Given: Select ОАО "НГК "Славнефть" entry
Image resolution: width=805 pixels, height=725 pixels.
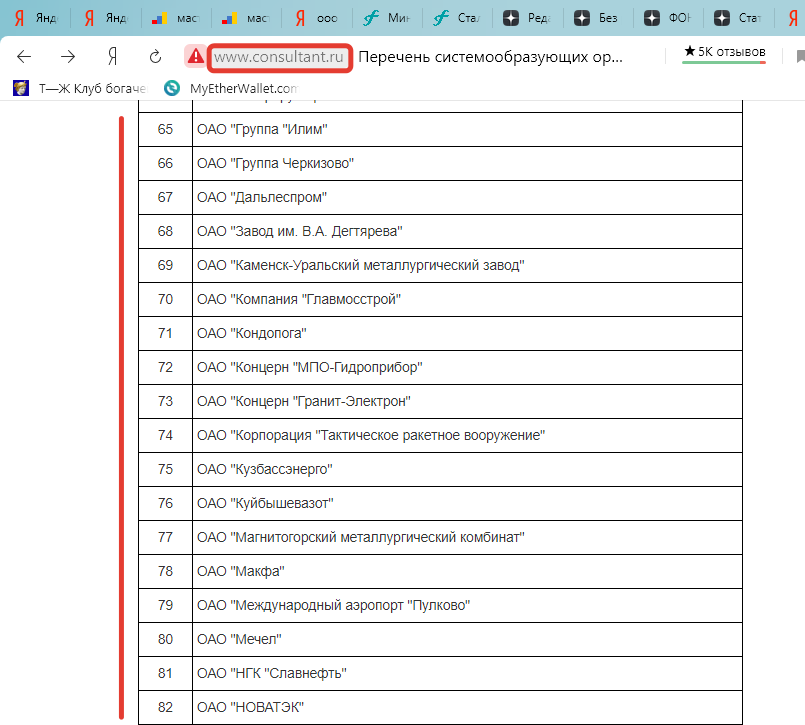Looking at the screenshot, I should [272, 673].
